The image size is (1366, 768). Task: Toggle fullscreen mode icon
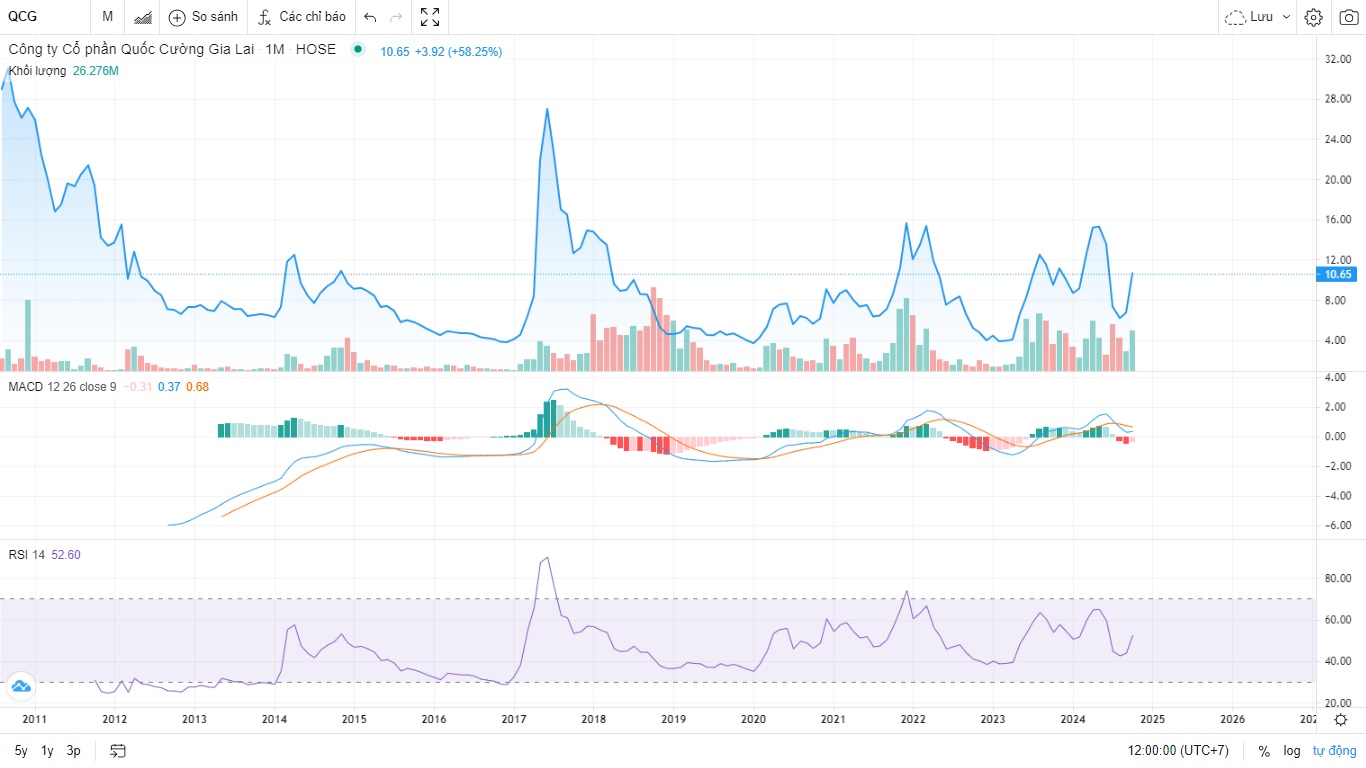430,17
